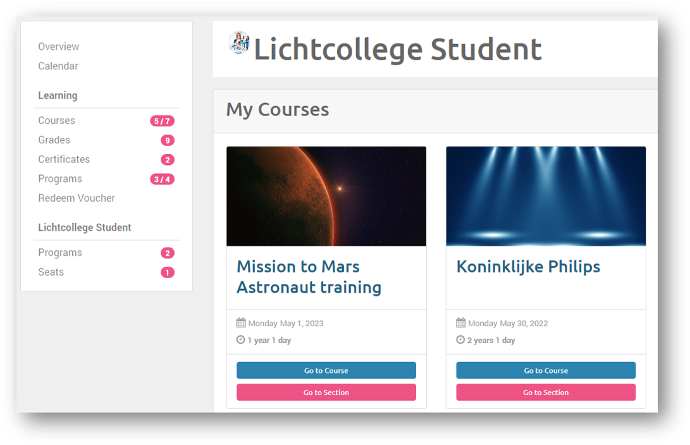
Task: Click the Koninklijke Philips clock icon
Action: (461, 340)
